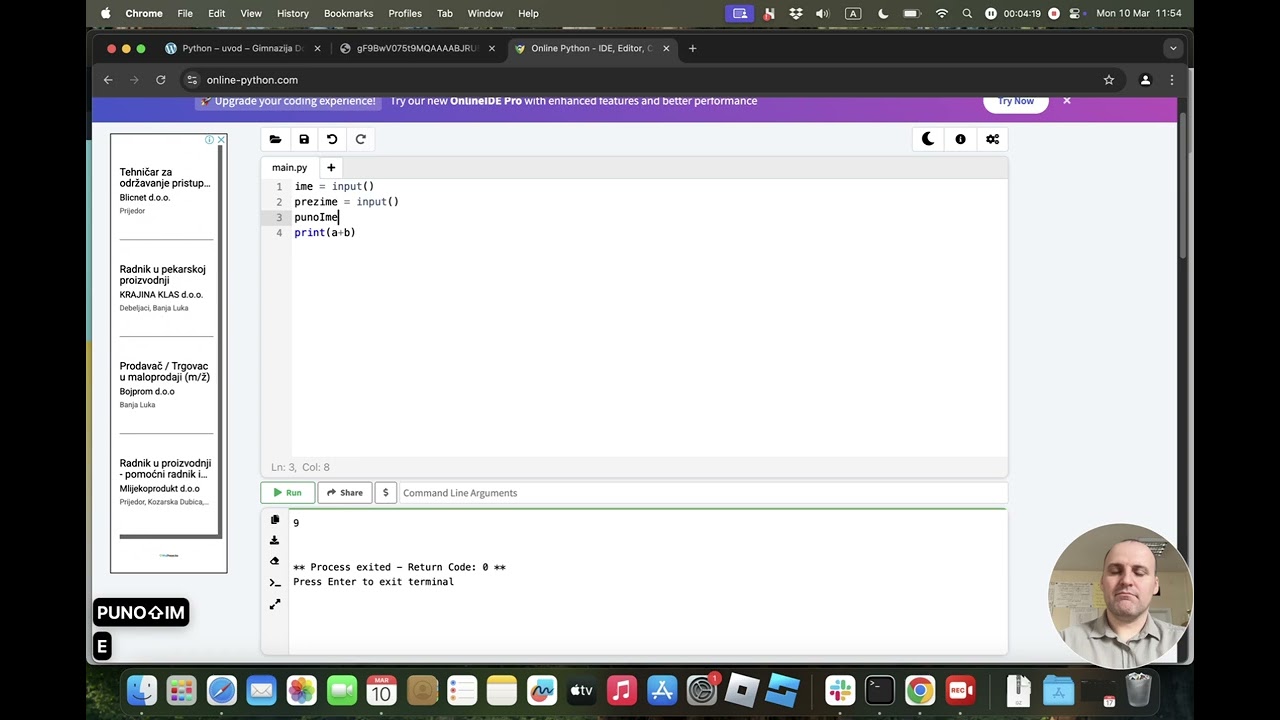Open Wi-Fi status in menu bar
This screenshot has height=720, width=1280.
coord(941,13)
